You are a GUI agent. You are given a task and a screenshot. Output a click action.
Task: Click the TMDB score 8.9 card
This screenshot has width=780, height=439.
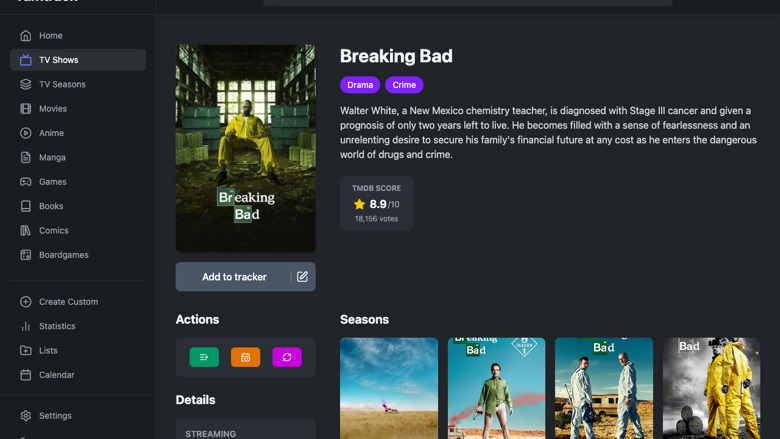pyautogui.click(x=377, y=203)
